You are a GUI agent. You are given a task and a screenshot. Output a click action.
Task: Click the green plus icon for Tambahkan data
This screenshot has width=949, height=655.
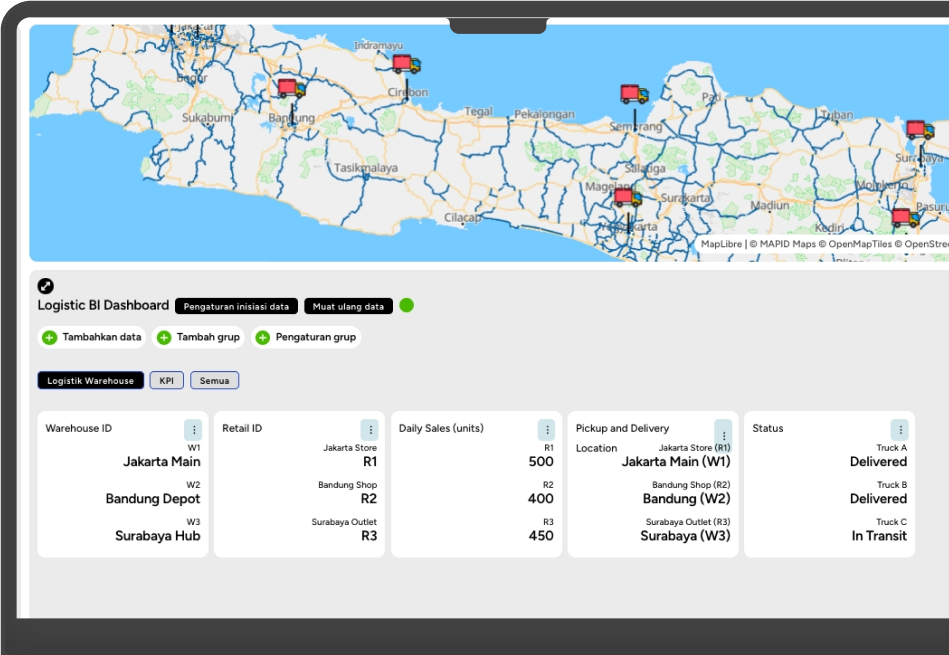(50, 338)
